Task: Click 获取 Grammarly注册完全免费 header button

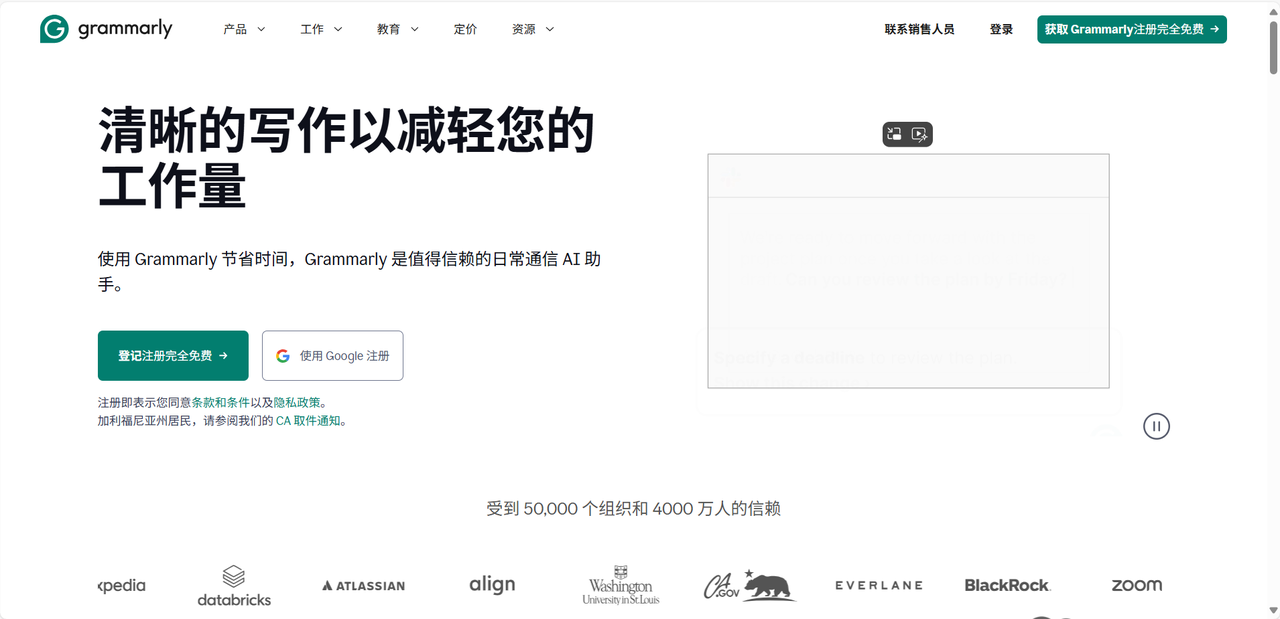Action: (x=1132, y=29)
